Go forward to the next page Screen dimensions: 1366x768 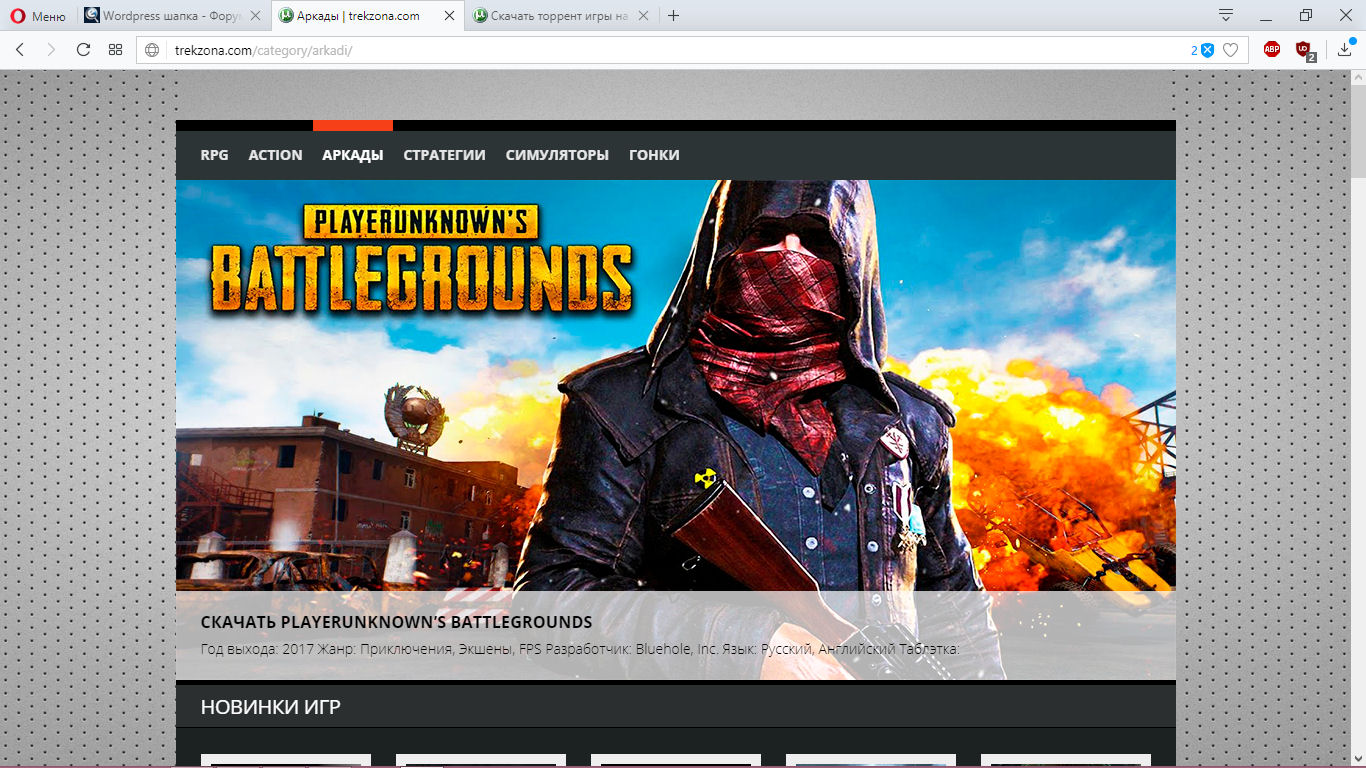click(x=51, y=50)
